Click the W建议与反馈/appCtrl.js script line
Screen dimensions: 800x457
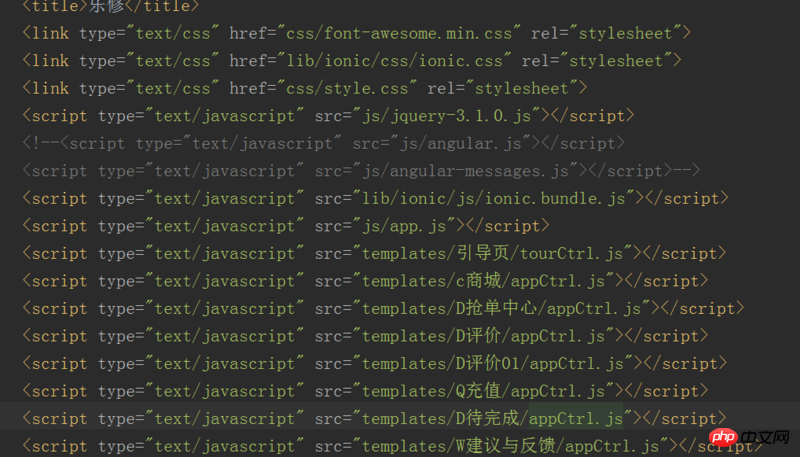(392, 447)
